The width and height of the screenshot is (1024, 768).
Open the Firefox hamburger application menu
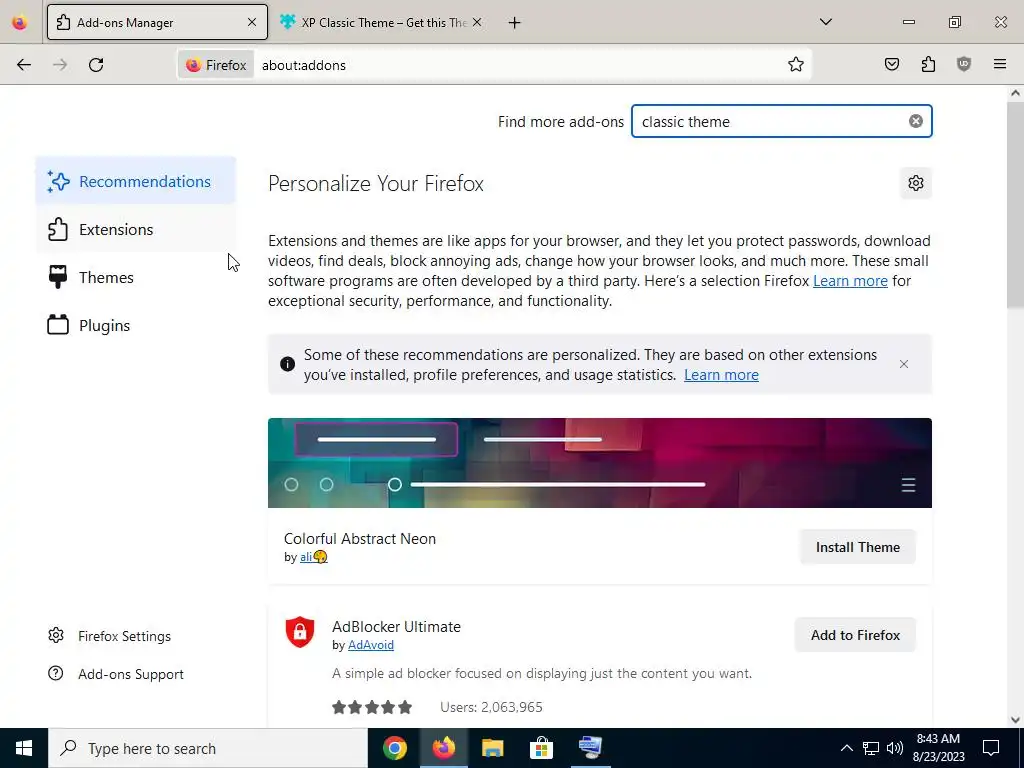click(1000, 64)
